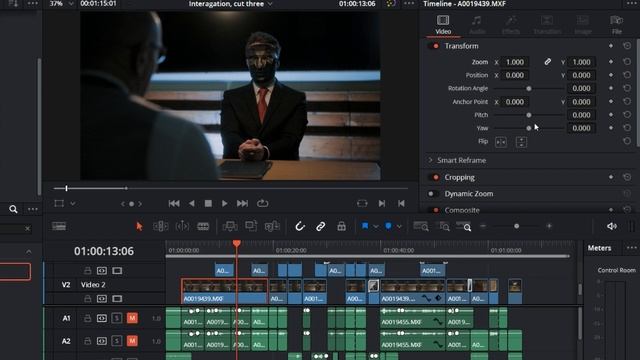Adjust the Pitch slider
640x360 pixels.
(x=529, y=115)
